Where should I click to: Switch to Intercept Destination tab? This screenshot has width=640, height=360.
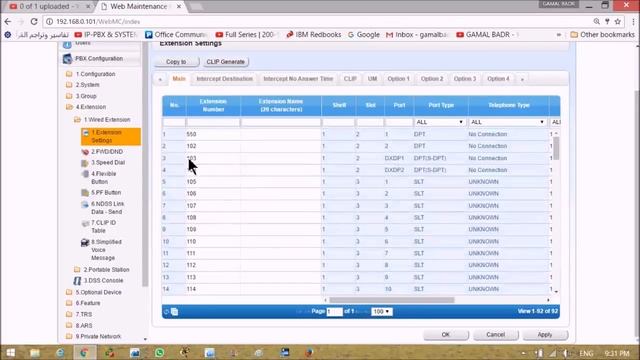point(224,79)
